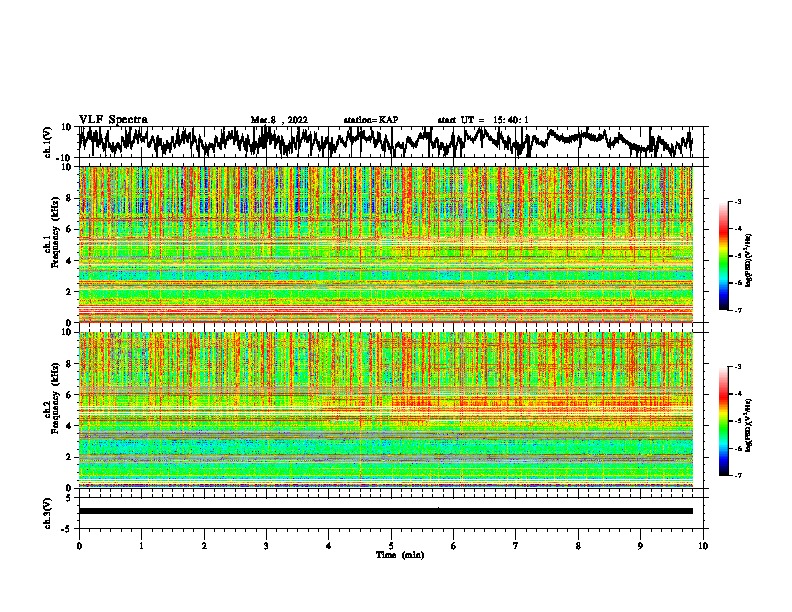Click the "-3" tick on ch.1 colorbar

coord(737,202)
